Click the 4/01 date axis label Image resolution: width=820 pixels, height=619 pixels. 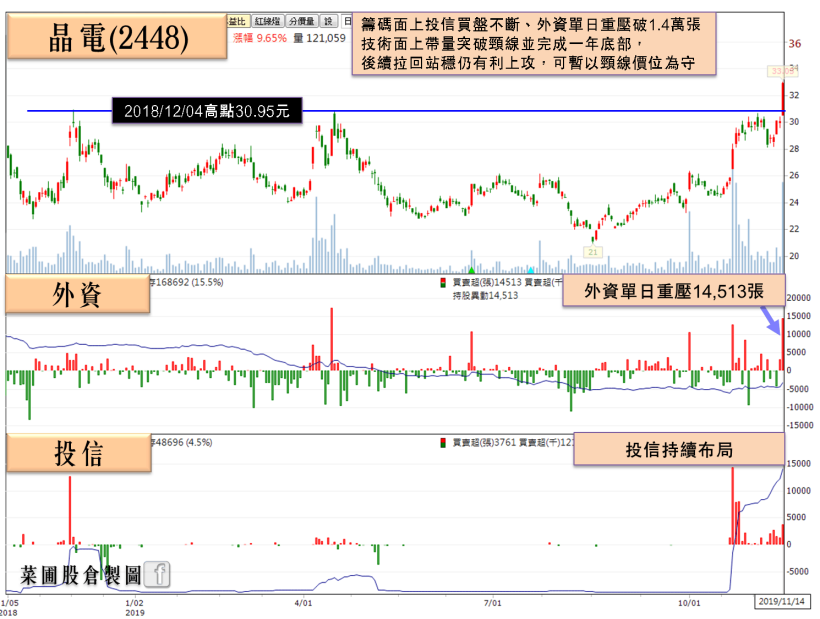(303, 603)
